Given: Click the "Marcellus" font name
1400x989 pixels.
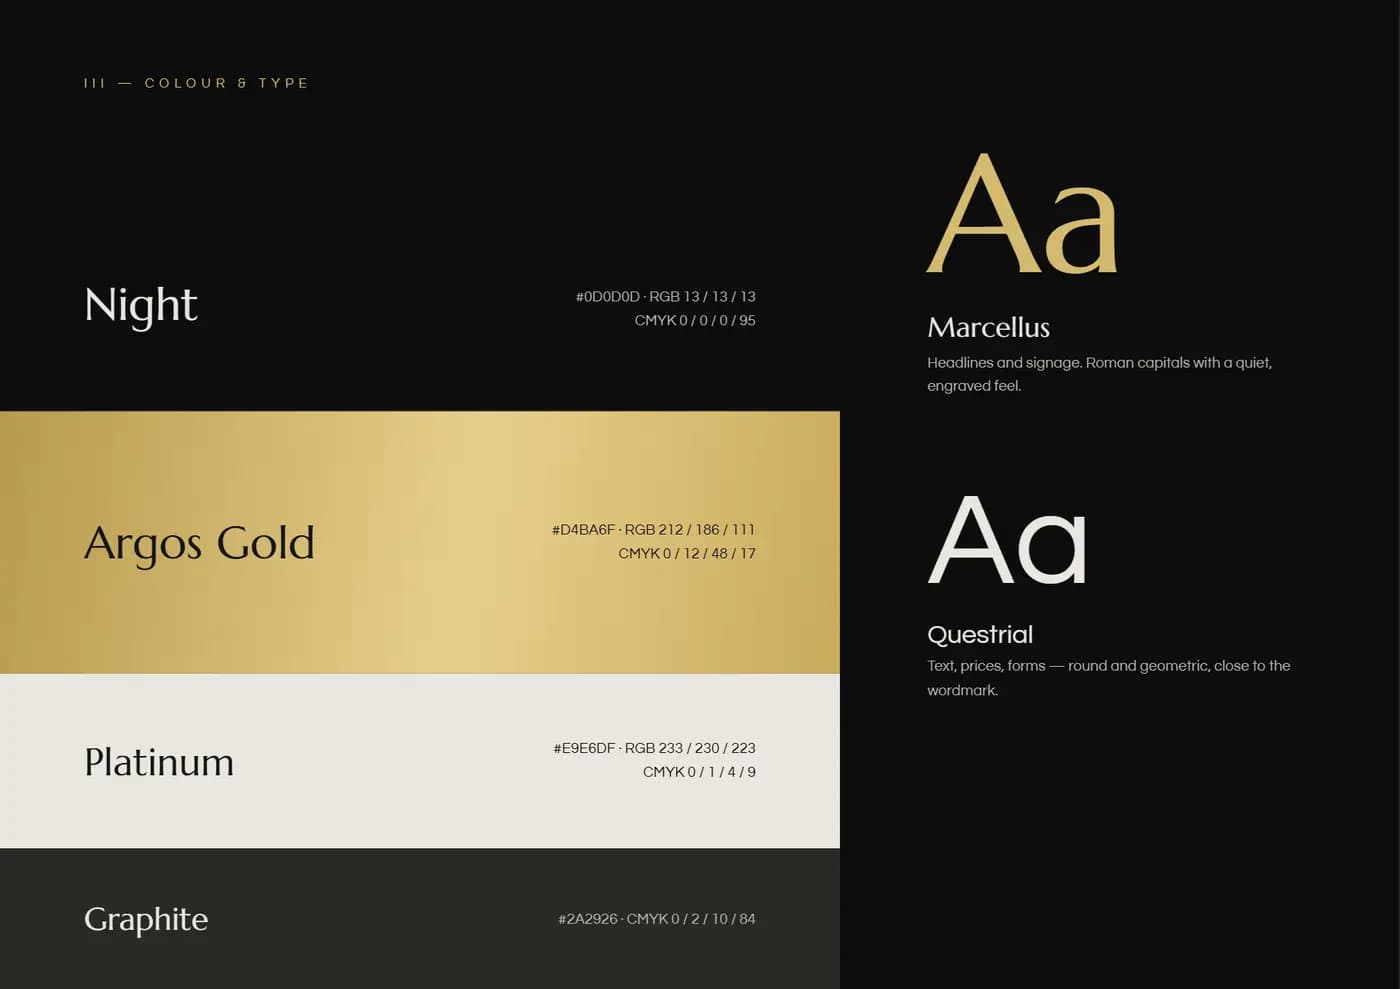Looking at the screenshot, I should coord(988,328).
